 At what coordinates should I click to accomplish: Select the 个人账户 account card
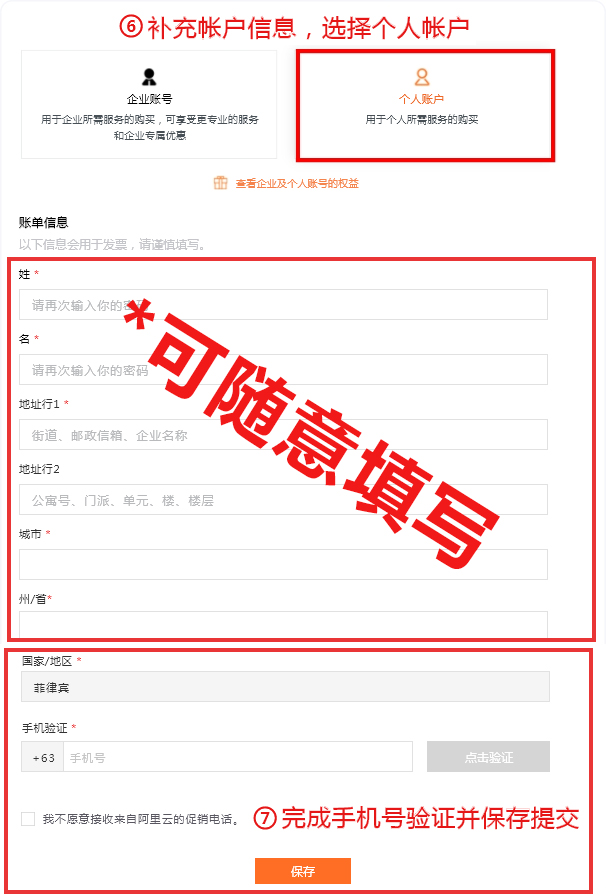[x=425, y=105]
